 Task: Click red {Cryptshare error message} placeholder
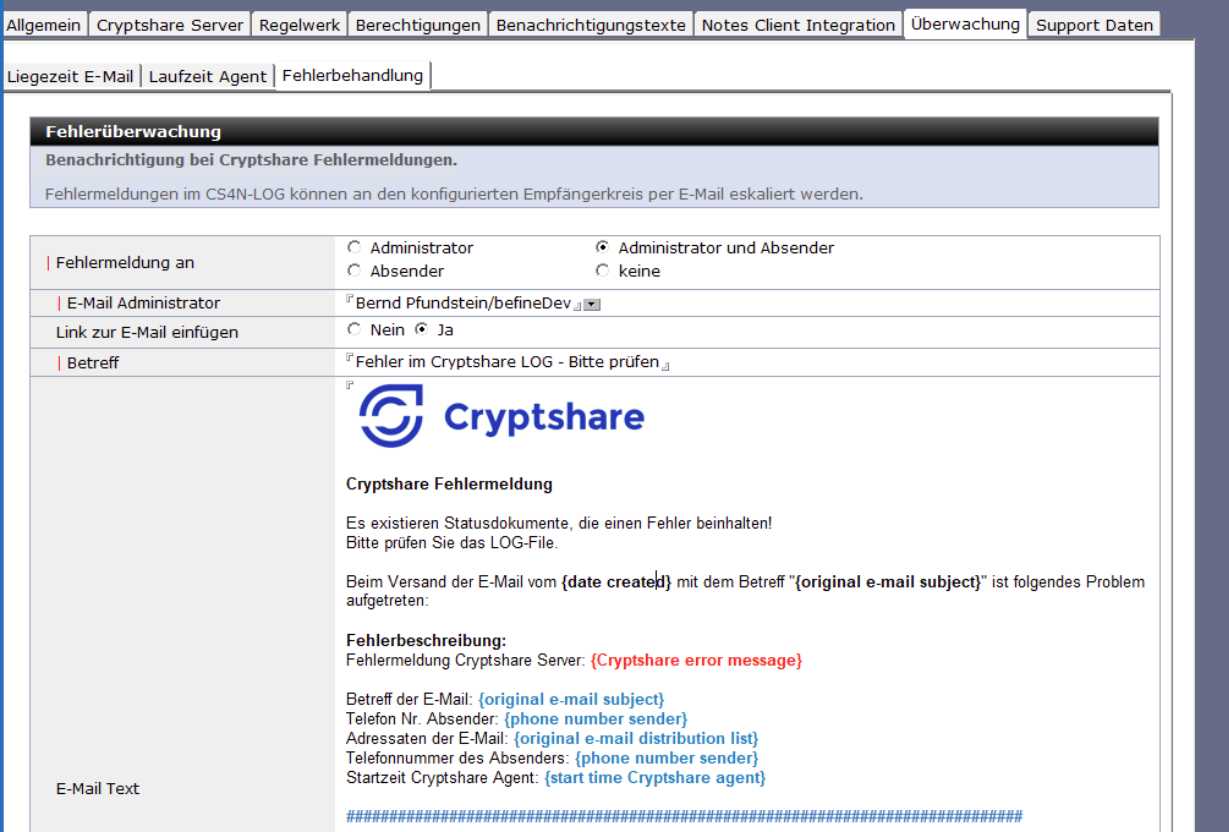pyautogui.click(x=696, y=660)
